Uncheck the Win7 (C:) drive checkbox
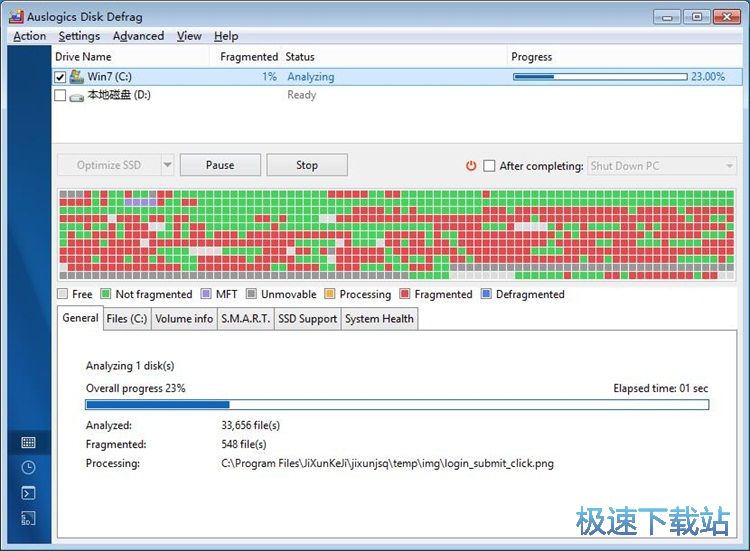The image size is (750, 551). (x=60, y=77)
